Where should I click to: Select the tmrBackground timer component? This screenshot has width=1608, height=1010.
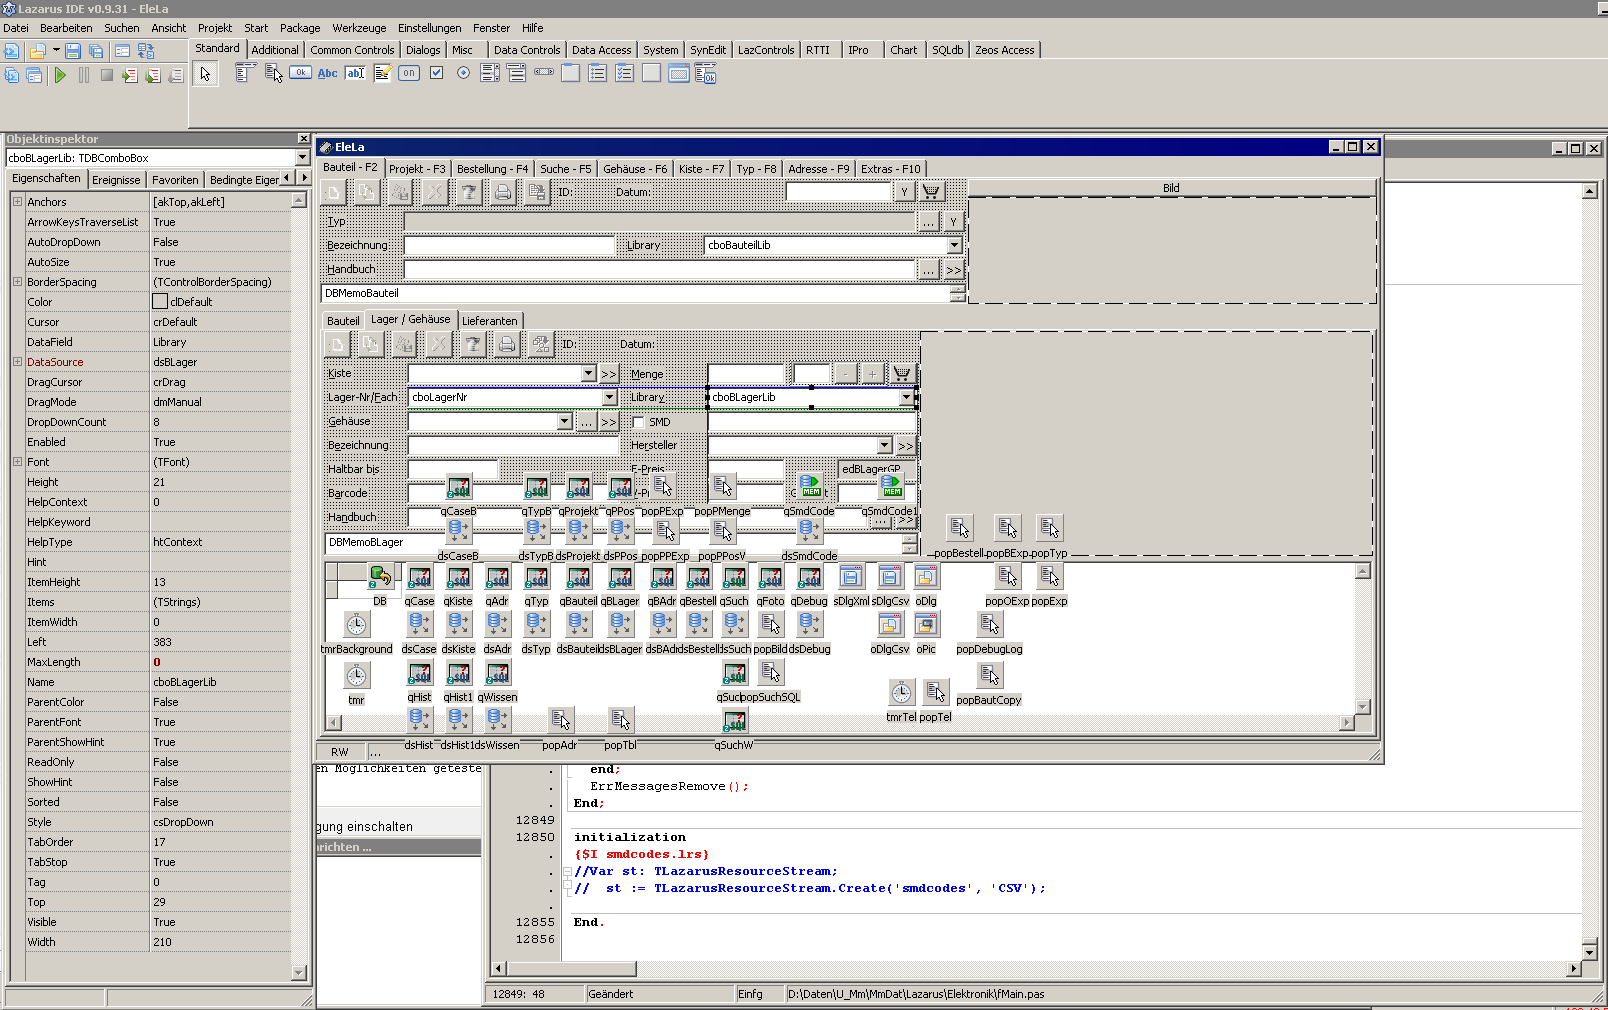tap(356, 625)
